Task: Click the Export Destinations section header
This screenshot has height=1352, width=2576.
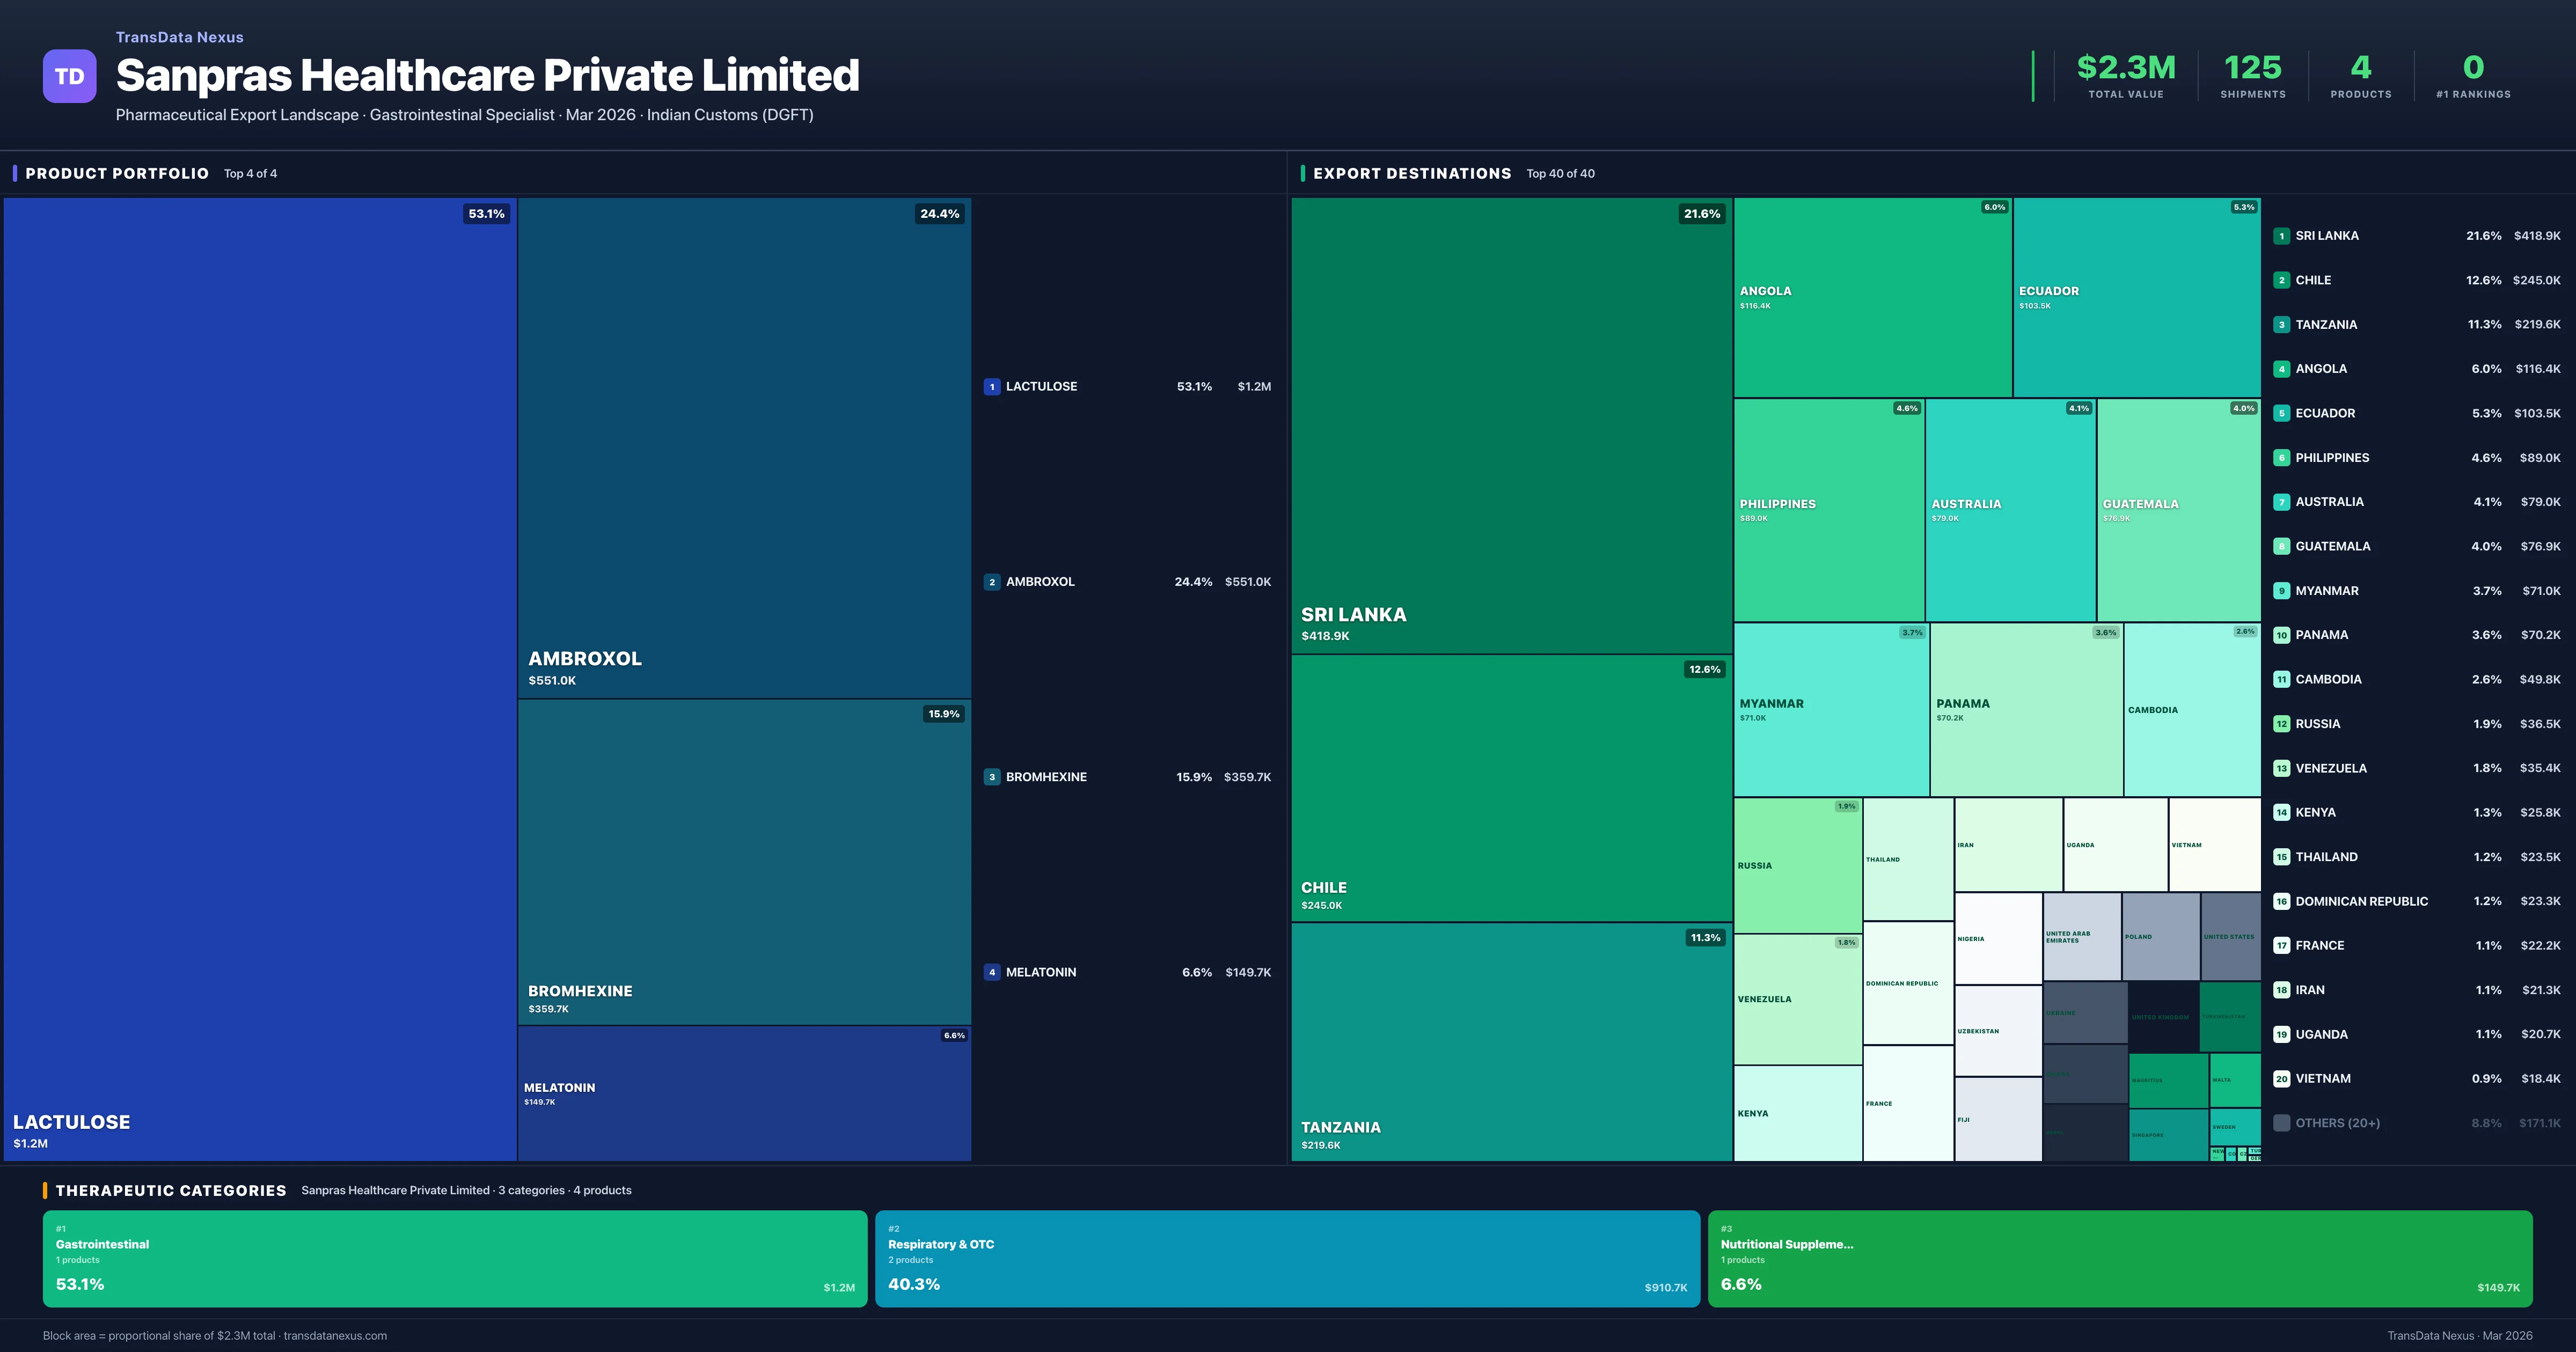Action: click(x=1411, y=174)
